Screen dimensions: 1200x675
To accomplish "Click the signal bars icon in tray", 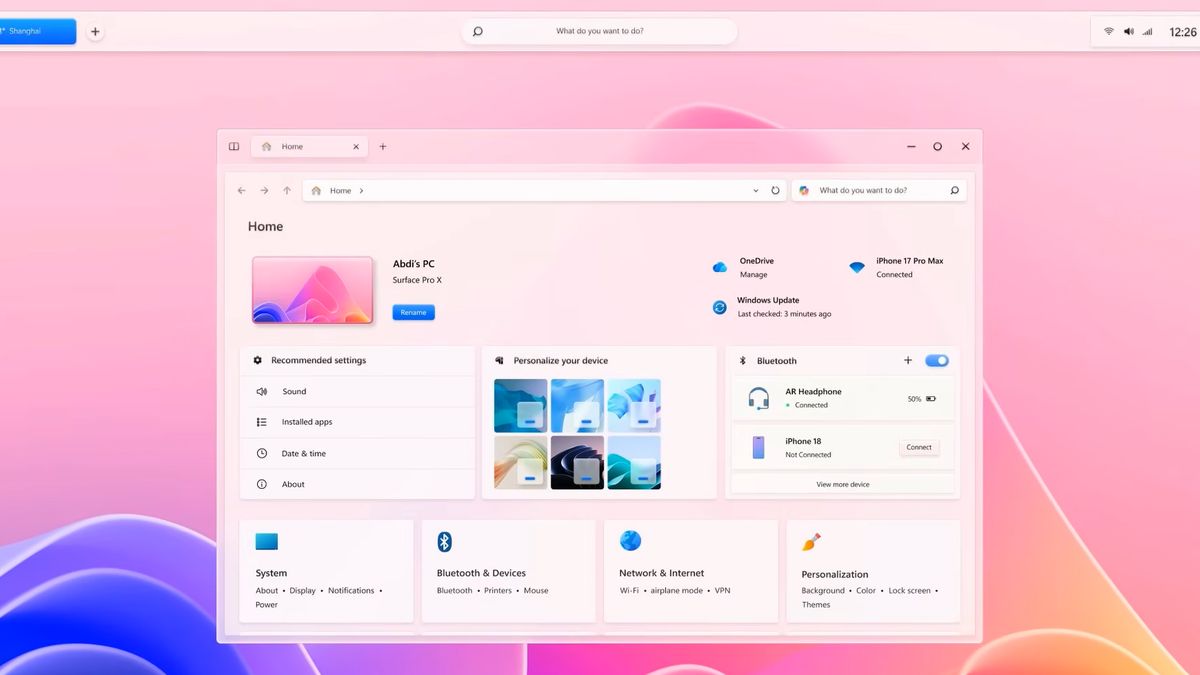I will coord(1148,31).
